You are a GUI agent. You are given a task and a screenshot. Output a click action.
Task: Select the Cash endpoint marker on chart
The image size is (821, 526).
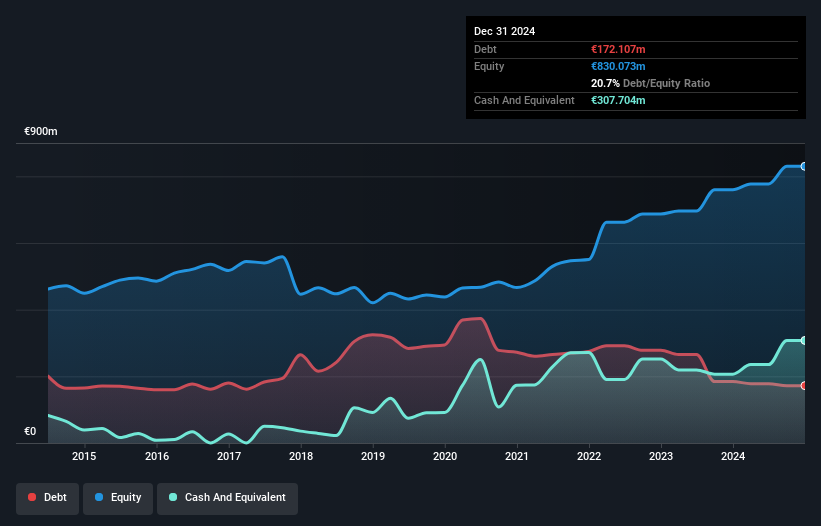click(x=804, y=341)
